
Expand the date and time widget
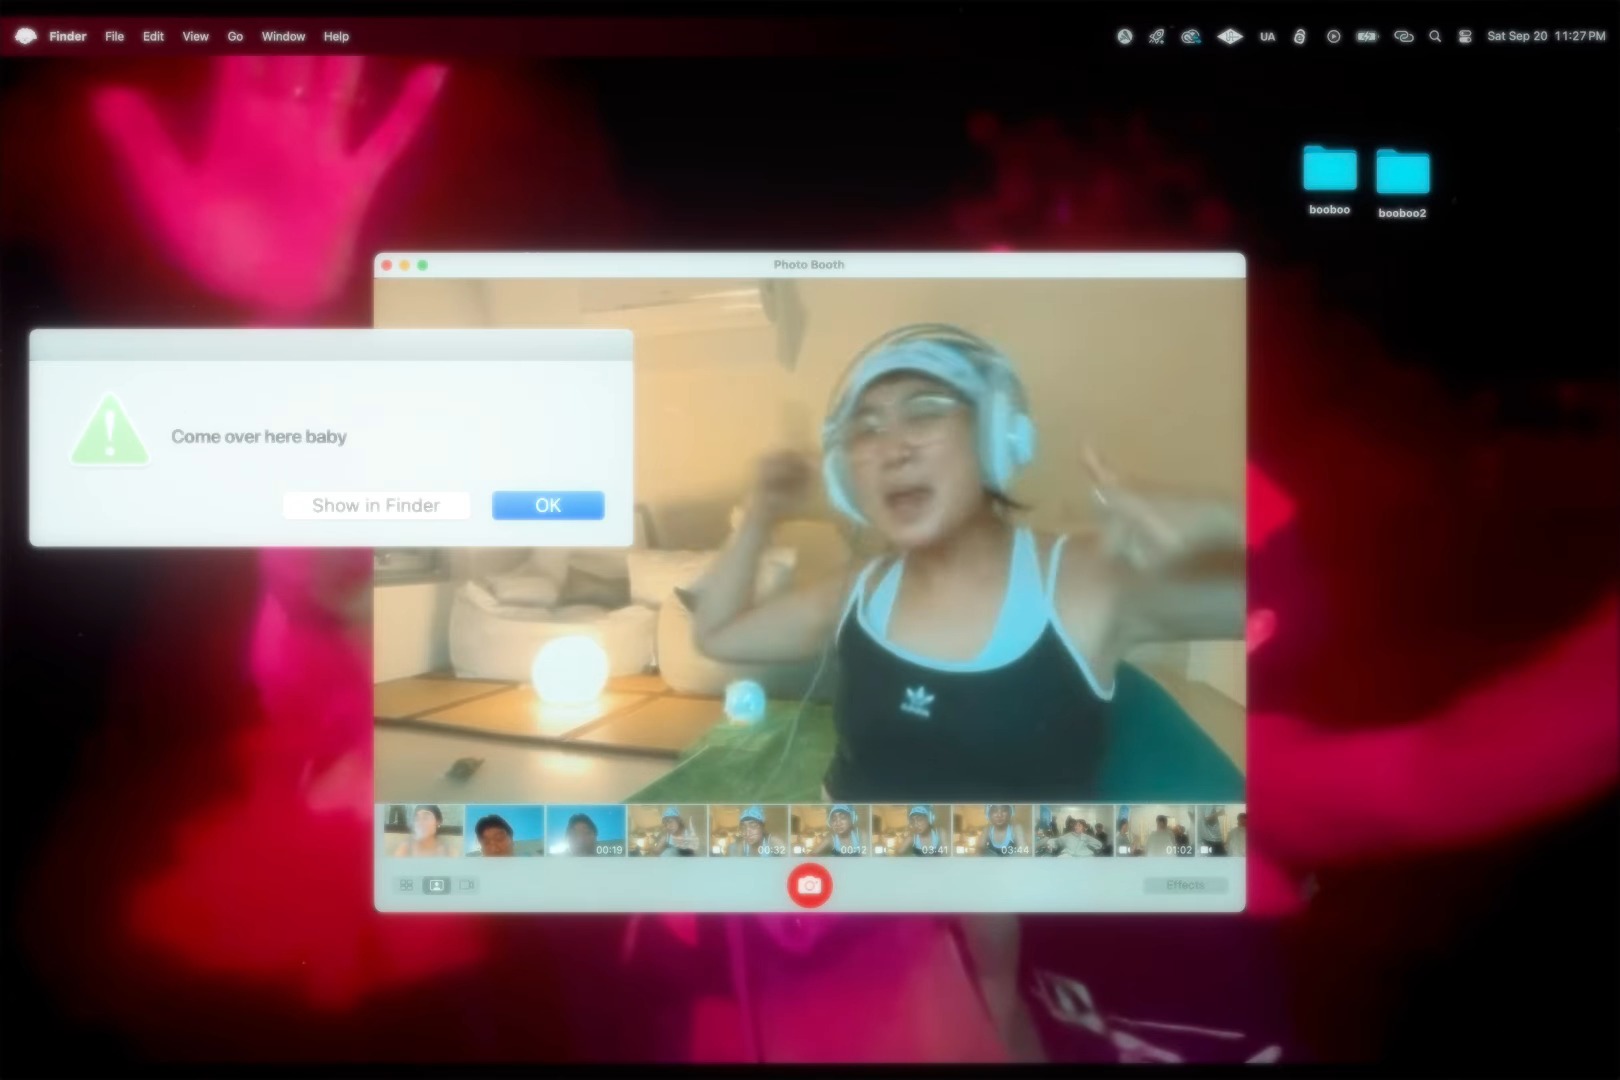click(1545, 36)
